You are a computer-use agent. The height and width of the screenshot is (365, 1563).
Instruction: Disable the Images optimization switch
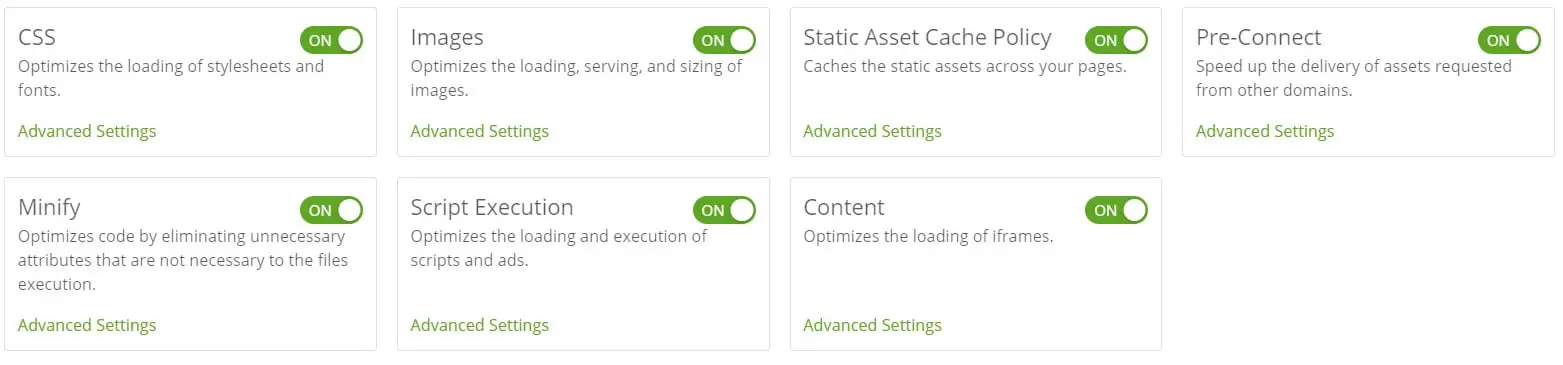pos(724,40)
